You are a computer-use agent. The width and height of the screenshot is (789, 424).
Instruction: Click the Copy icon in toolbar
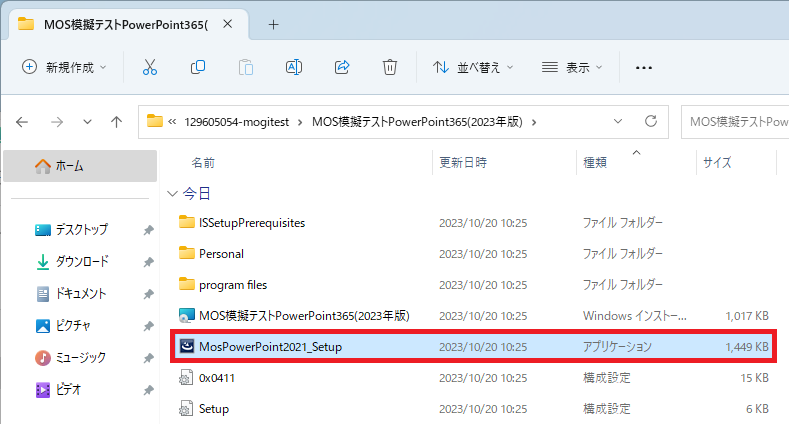click(198, 67)
